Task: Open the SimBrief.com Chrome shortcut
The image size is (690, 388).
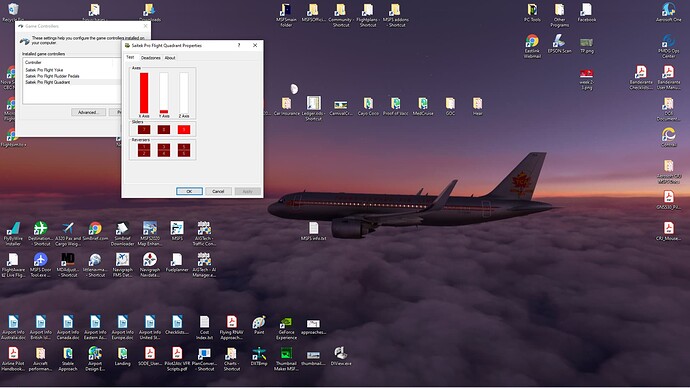Action: 95,232
